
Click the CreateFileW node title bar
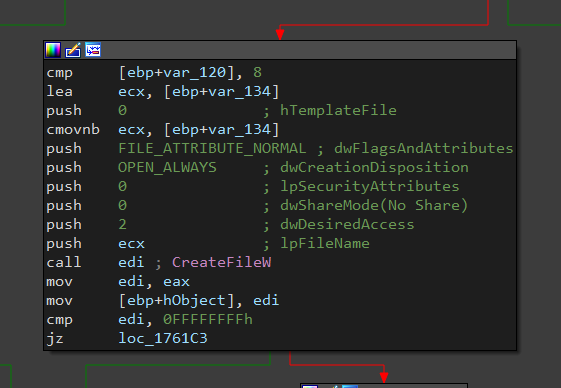[x=280, y=50]
